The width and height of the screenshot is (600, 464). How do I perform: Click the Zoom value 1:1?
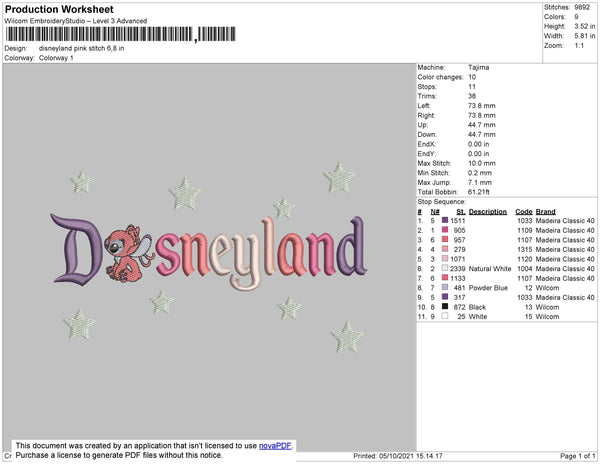(x=579, y=46)
